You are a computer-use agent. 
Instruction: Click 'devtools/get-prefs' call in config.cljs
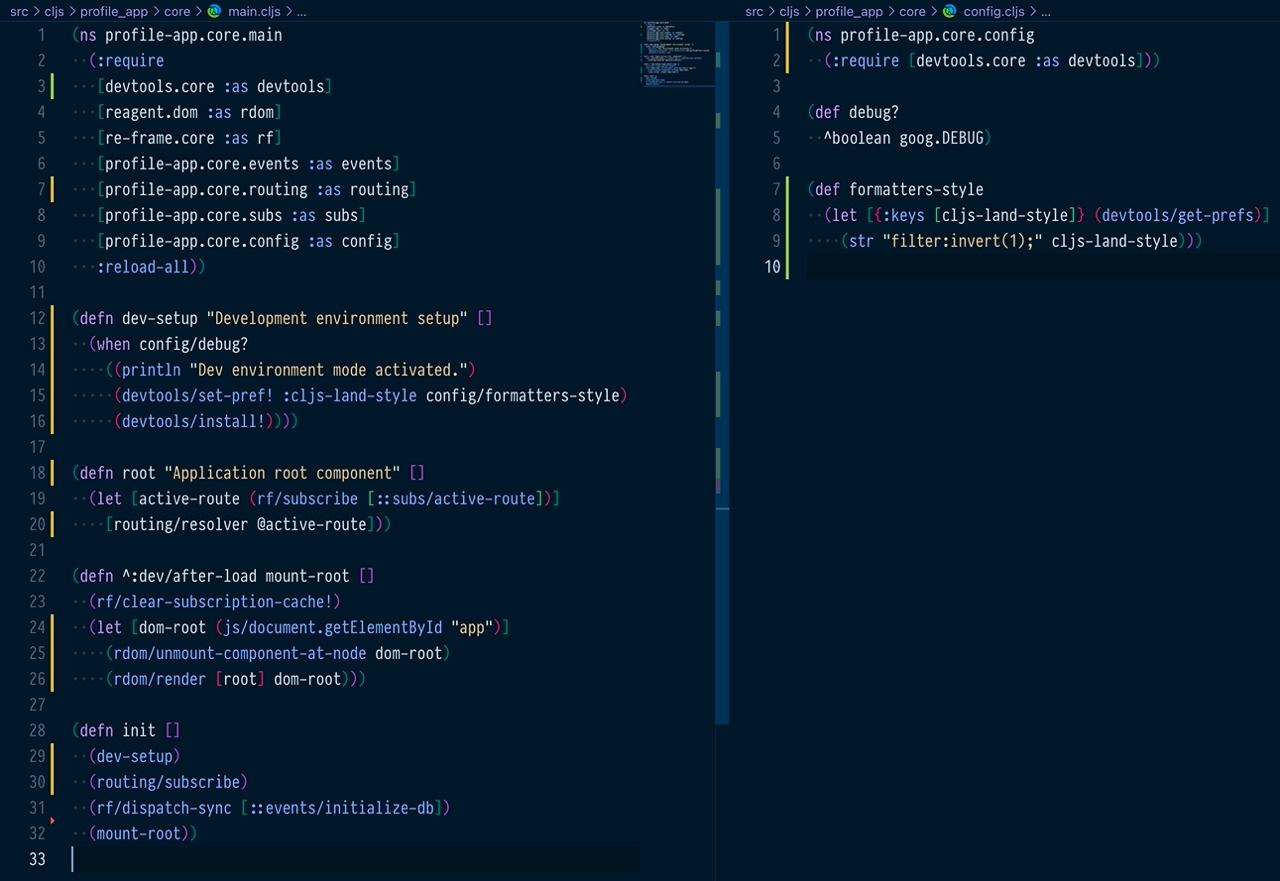pyautogui.click(x=1178, y=215)
